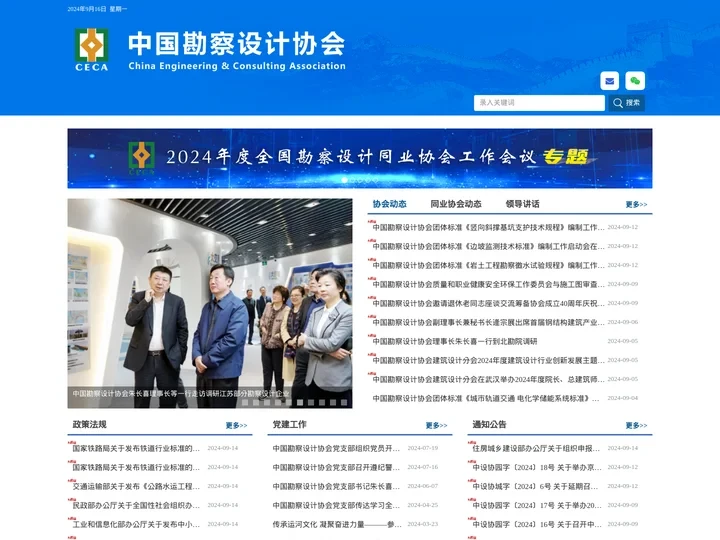Open 党支部书记朱长喜 article

tap(336, 486)
